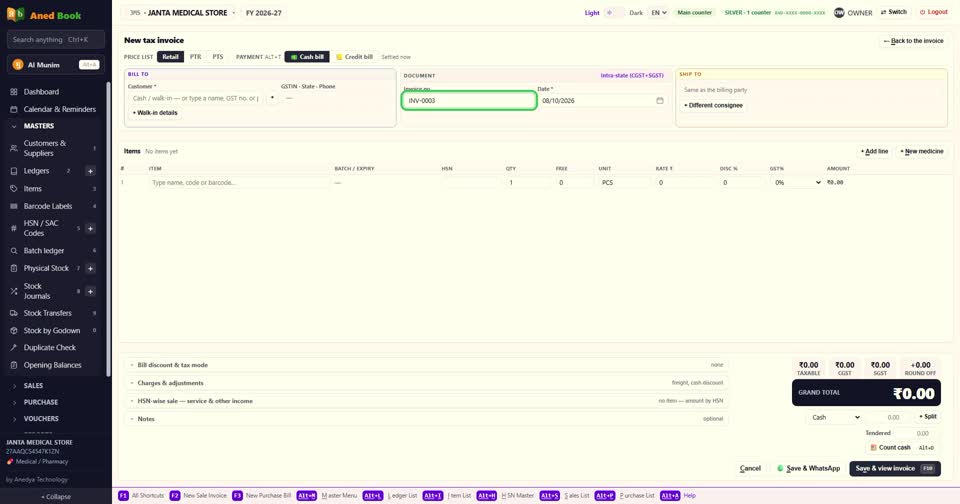960x504 pixels.
Task: Open the Ledgers master list
Action: (36, 171)
